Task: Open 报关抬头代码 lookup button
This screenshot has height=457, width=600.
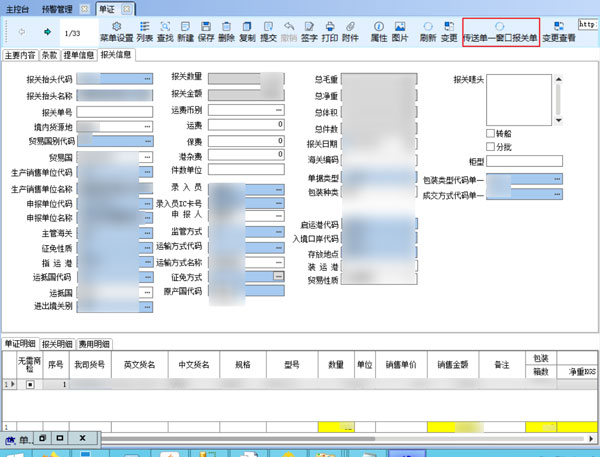Action: (147, 78)
